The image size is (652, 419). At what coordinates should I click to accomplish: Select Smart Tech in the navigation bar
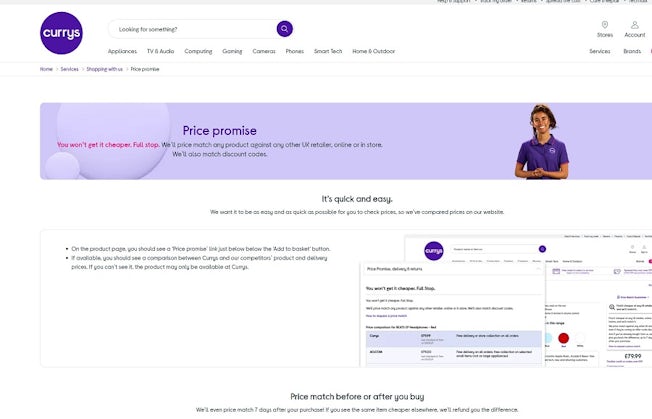pyautogui.click(x=327, y=51)
